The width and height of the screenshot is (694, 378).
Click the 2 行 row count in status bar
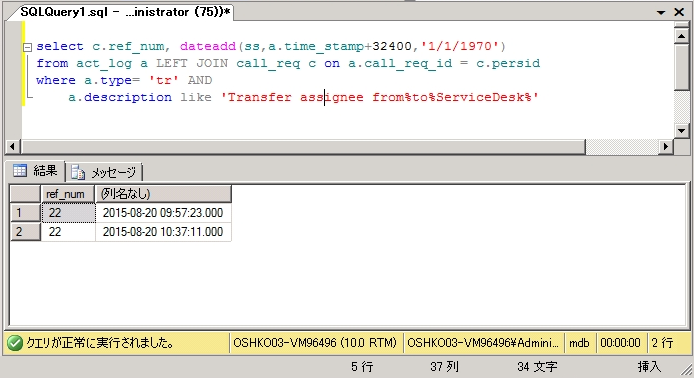coord(663,343)
